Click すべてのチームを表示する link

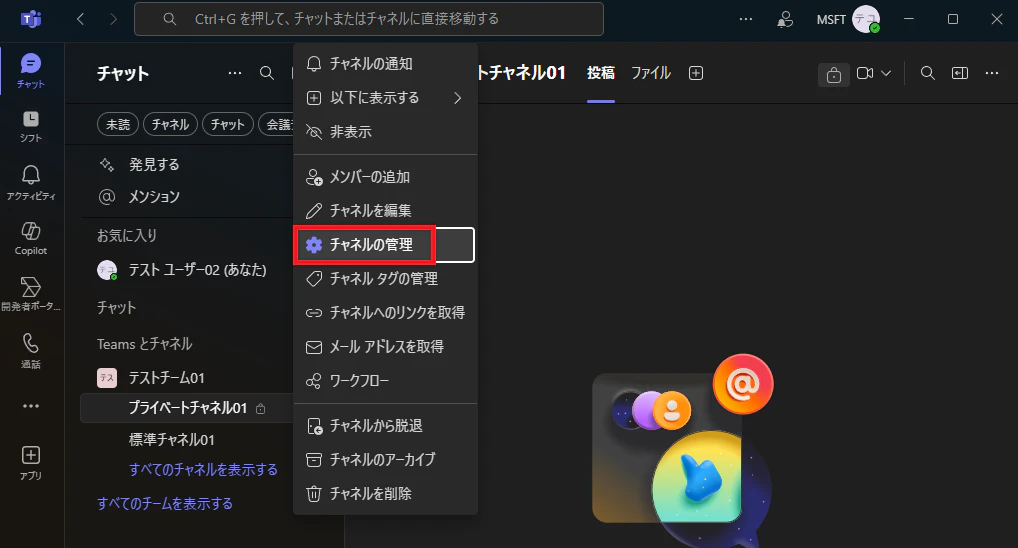coord(165,503)
